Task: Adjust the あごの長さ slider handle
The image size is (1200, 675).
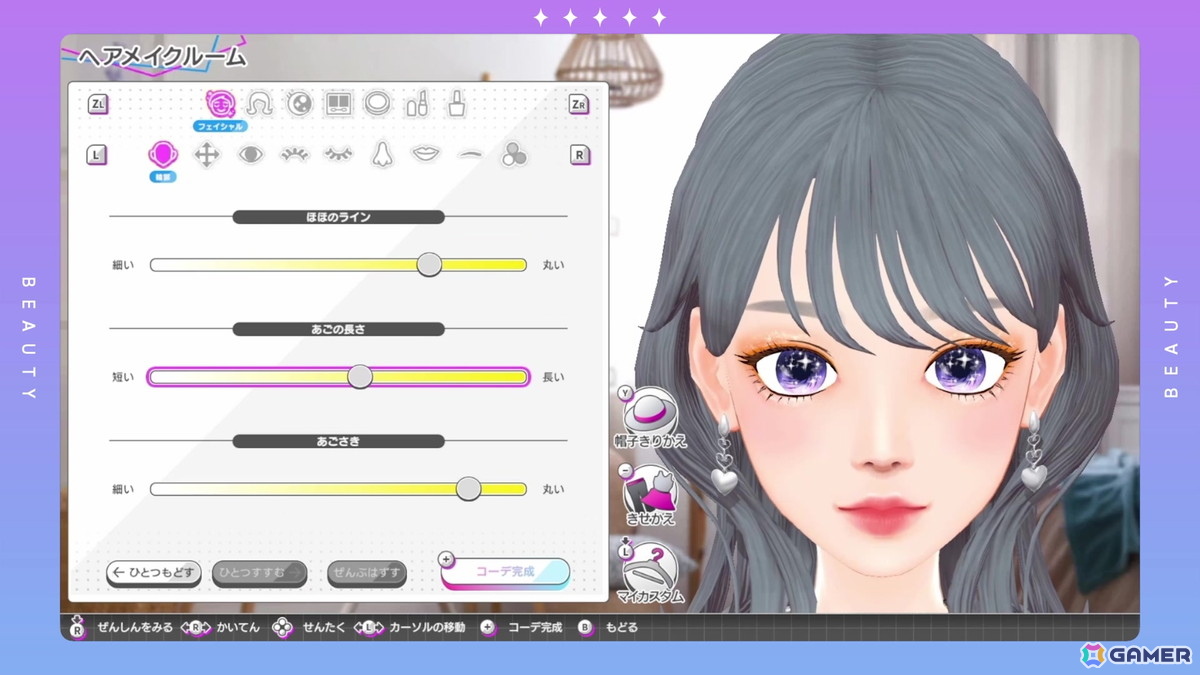Action: pos(360,377)
